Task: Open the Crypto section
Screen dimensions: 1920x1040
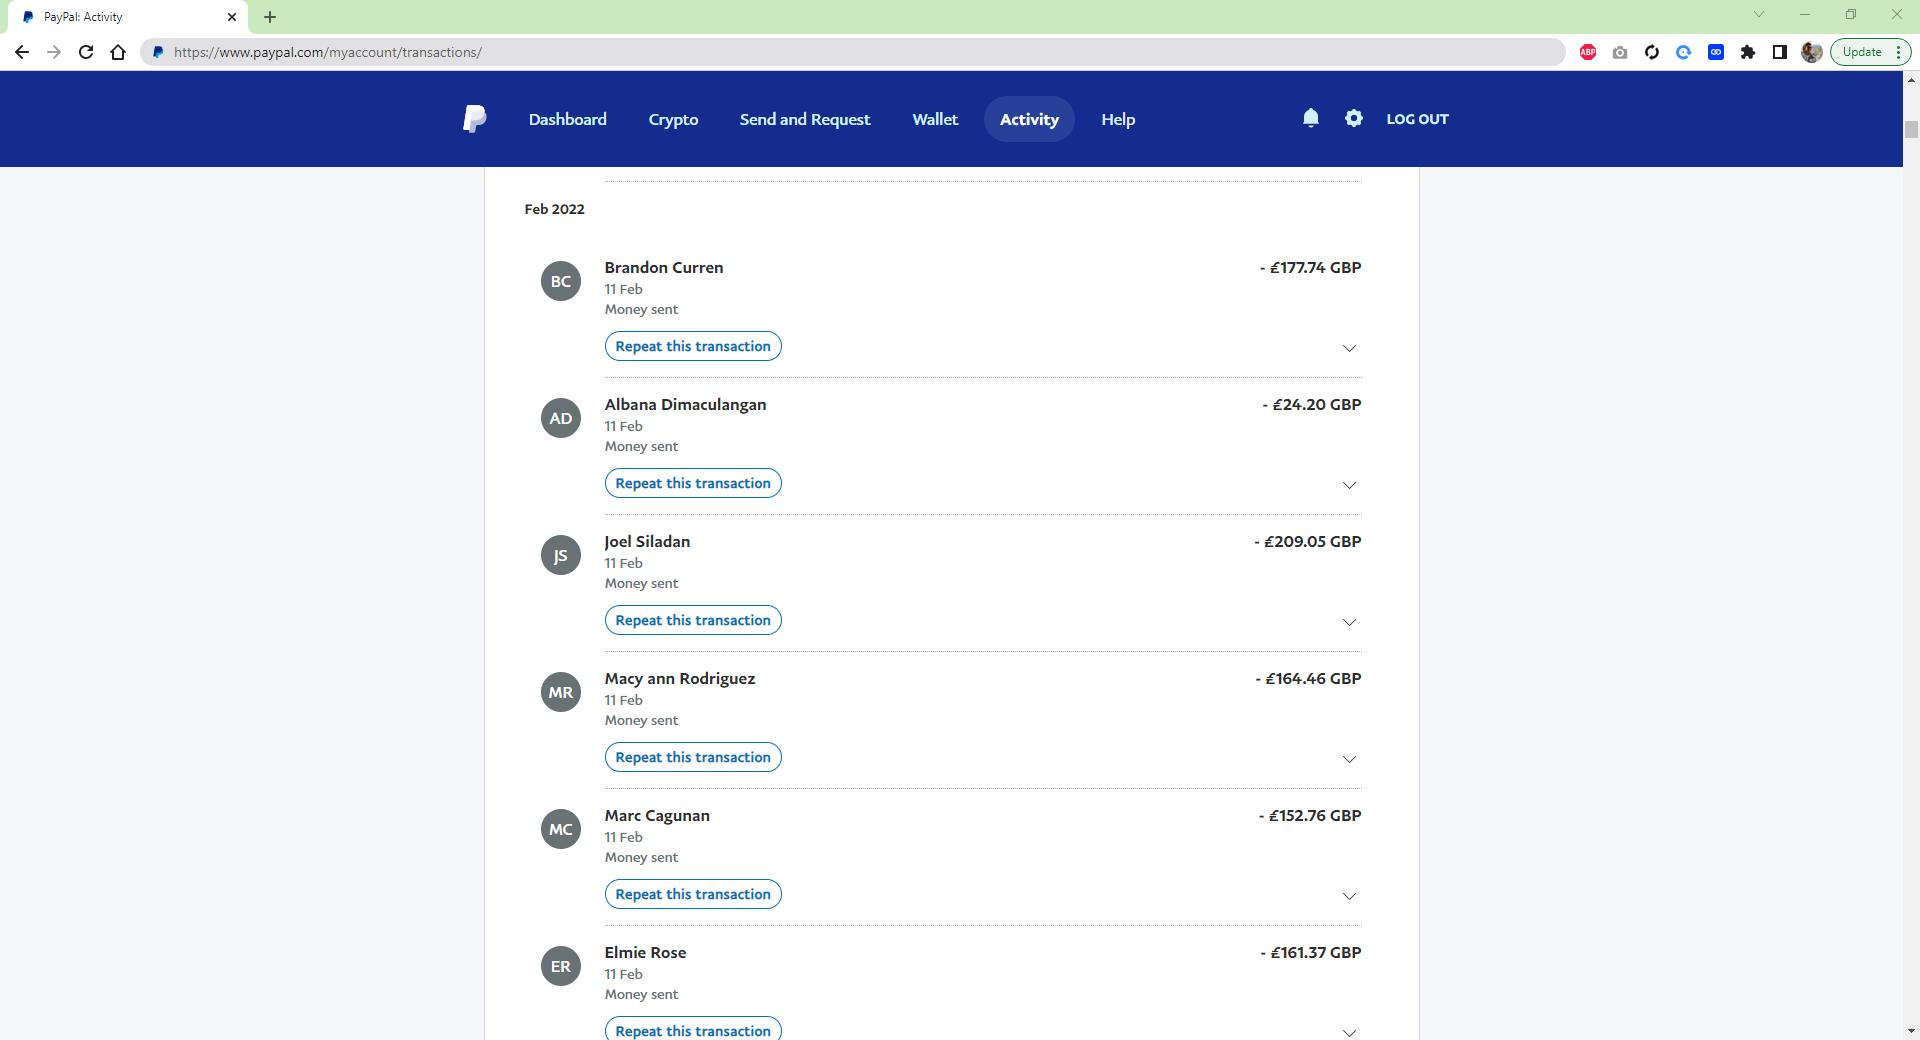Action: click(x=673, y=119)
